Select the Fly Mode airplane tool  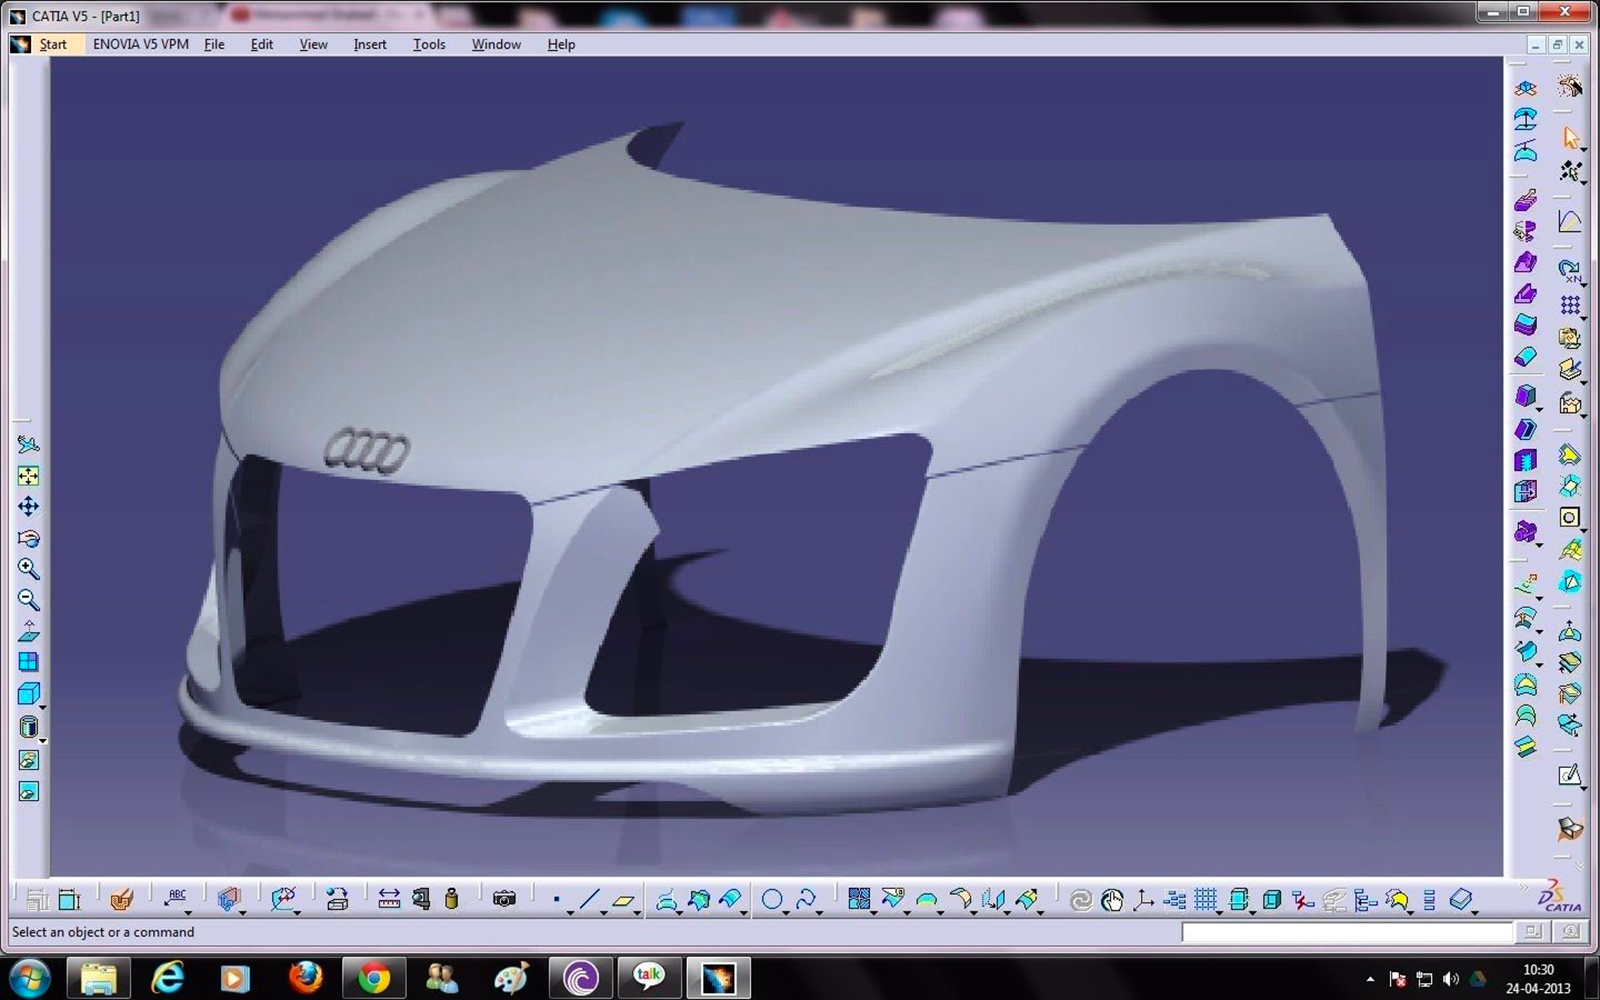(x=28, y=444)
